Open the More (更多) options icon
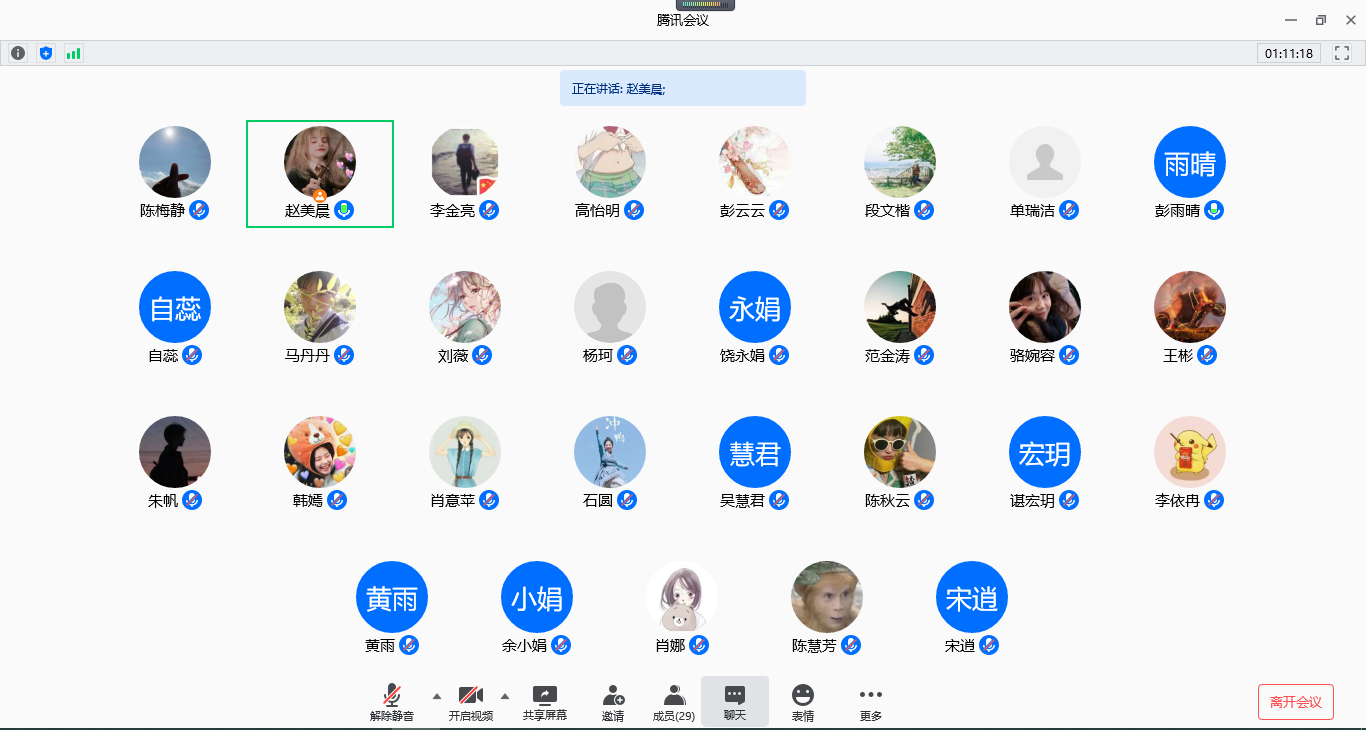 point(870,702)
